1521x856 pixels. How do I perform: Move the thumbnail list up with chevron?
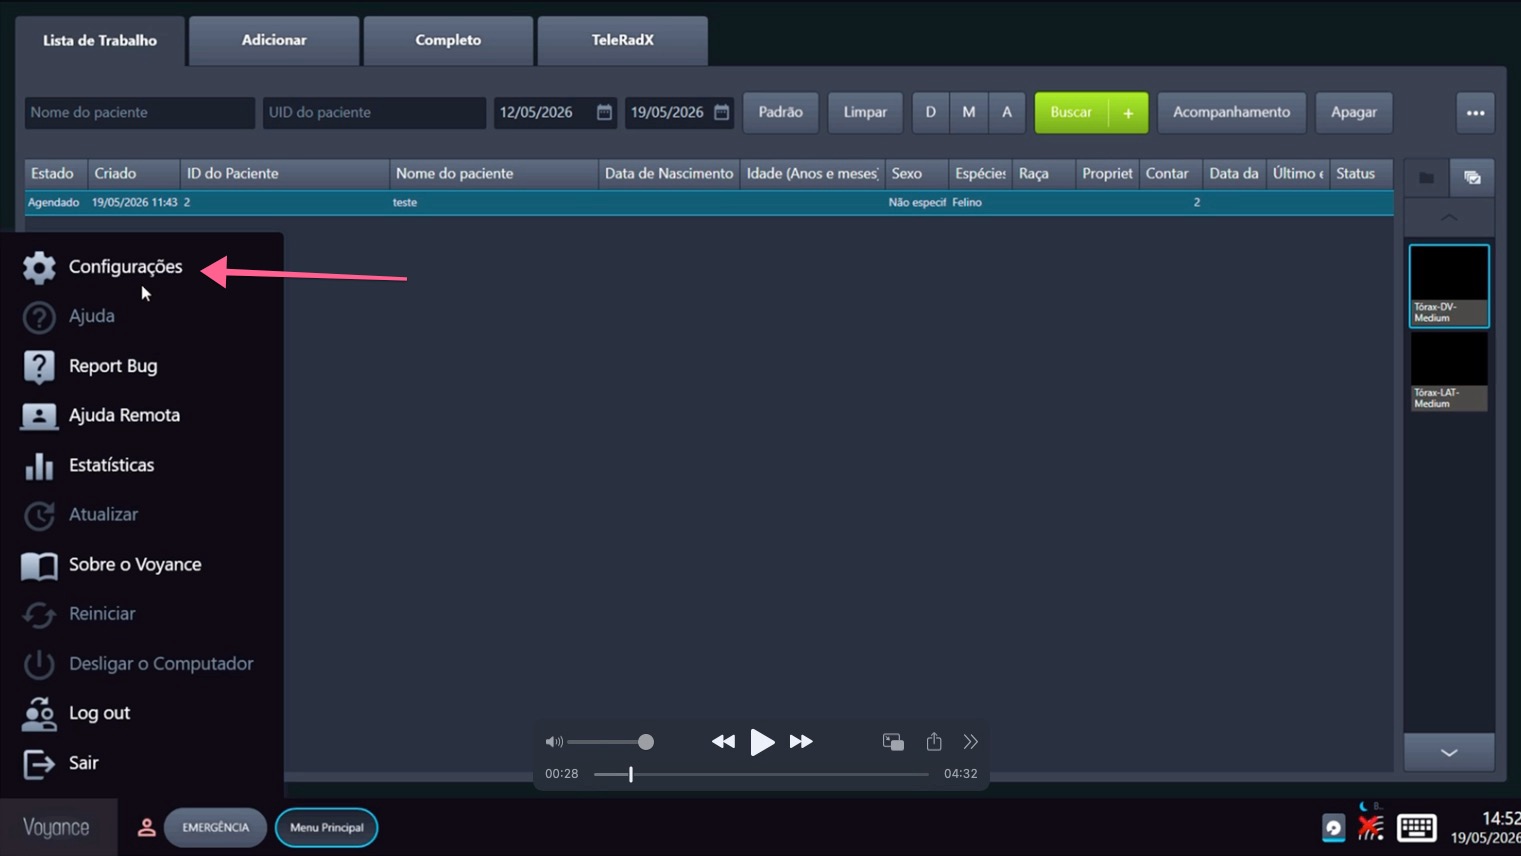click(1449, 217)
